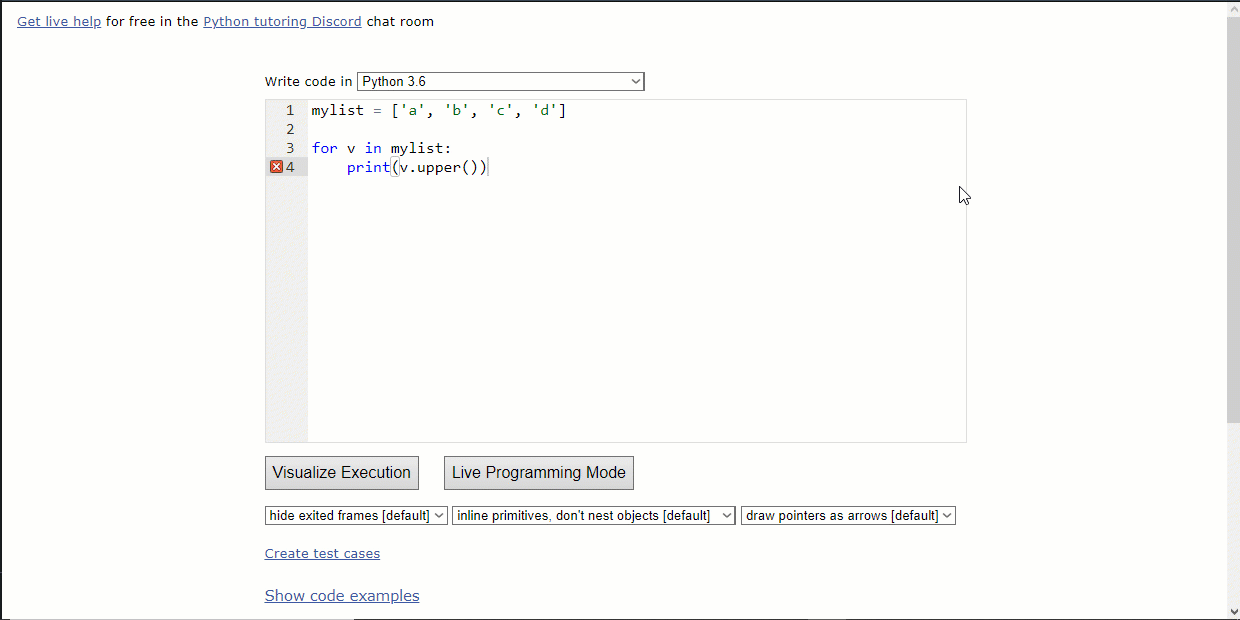Click the "Create test cases" link

click(322, 553)
